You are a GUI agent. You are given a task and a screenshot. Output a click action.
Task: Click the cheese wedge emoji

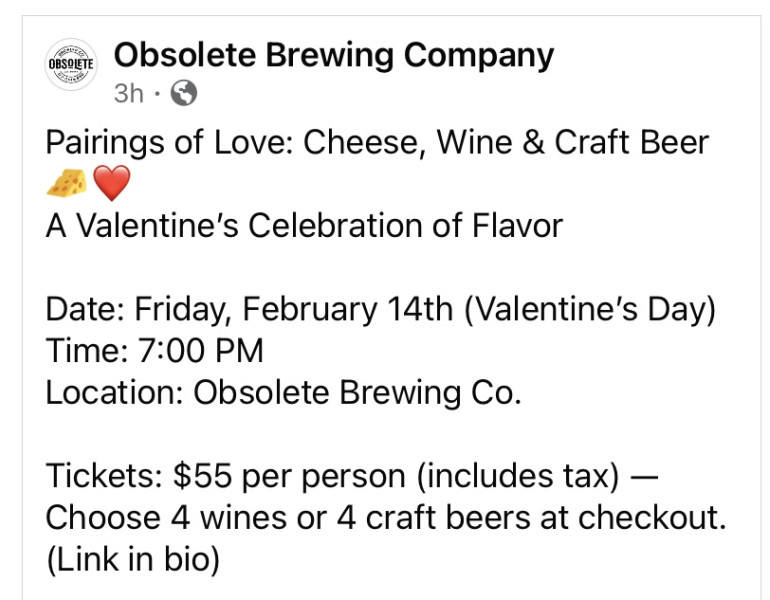[66, 183]
